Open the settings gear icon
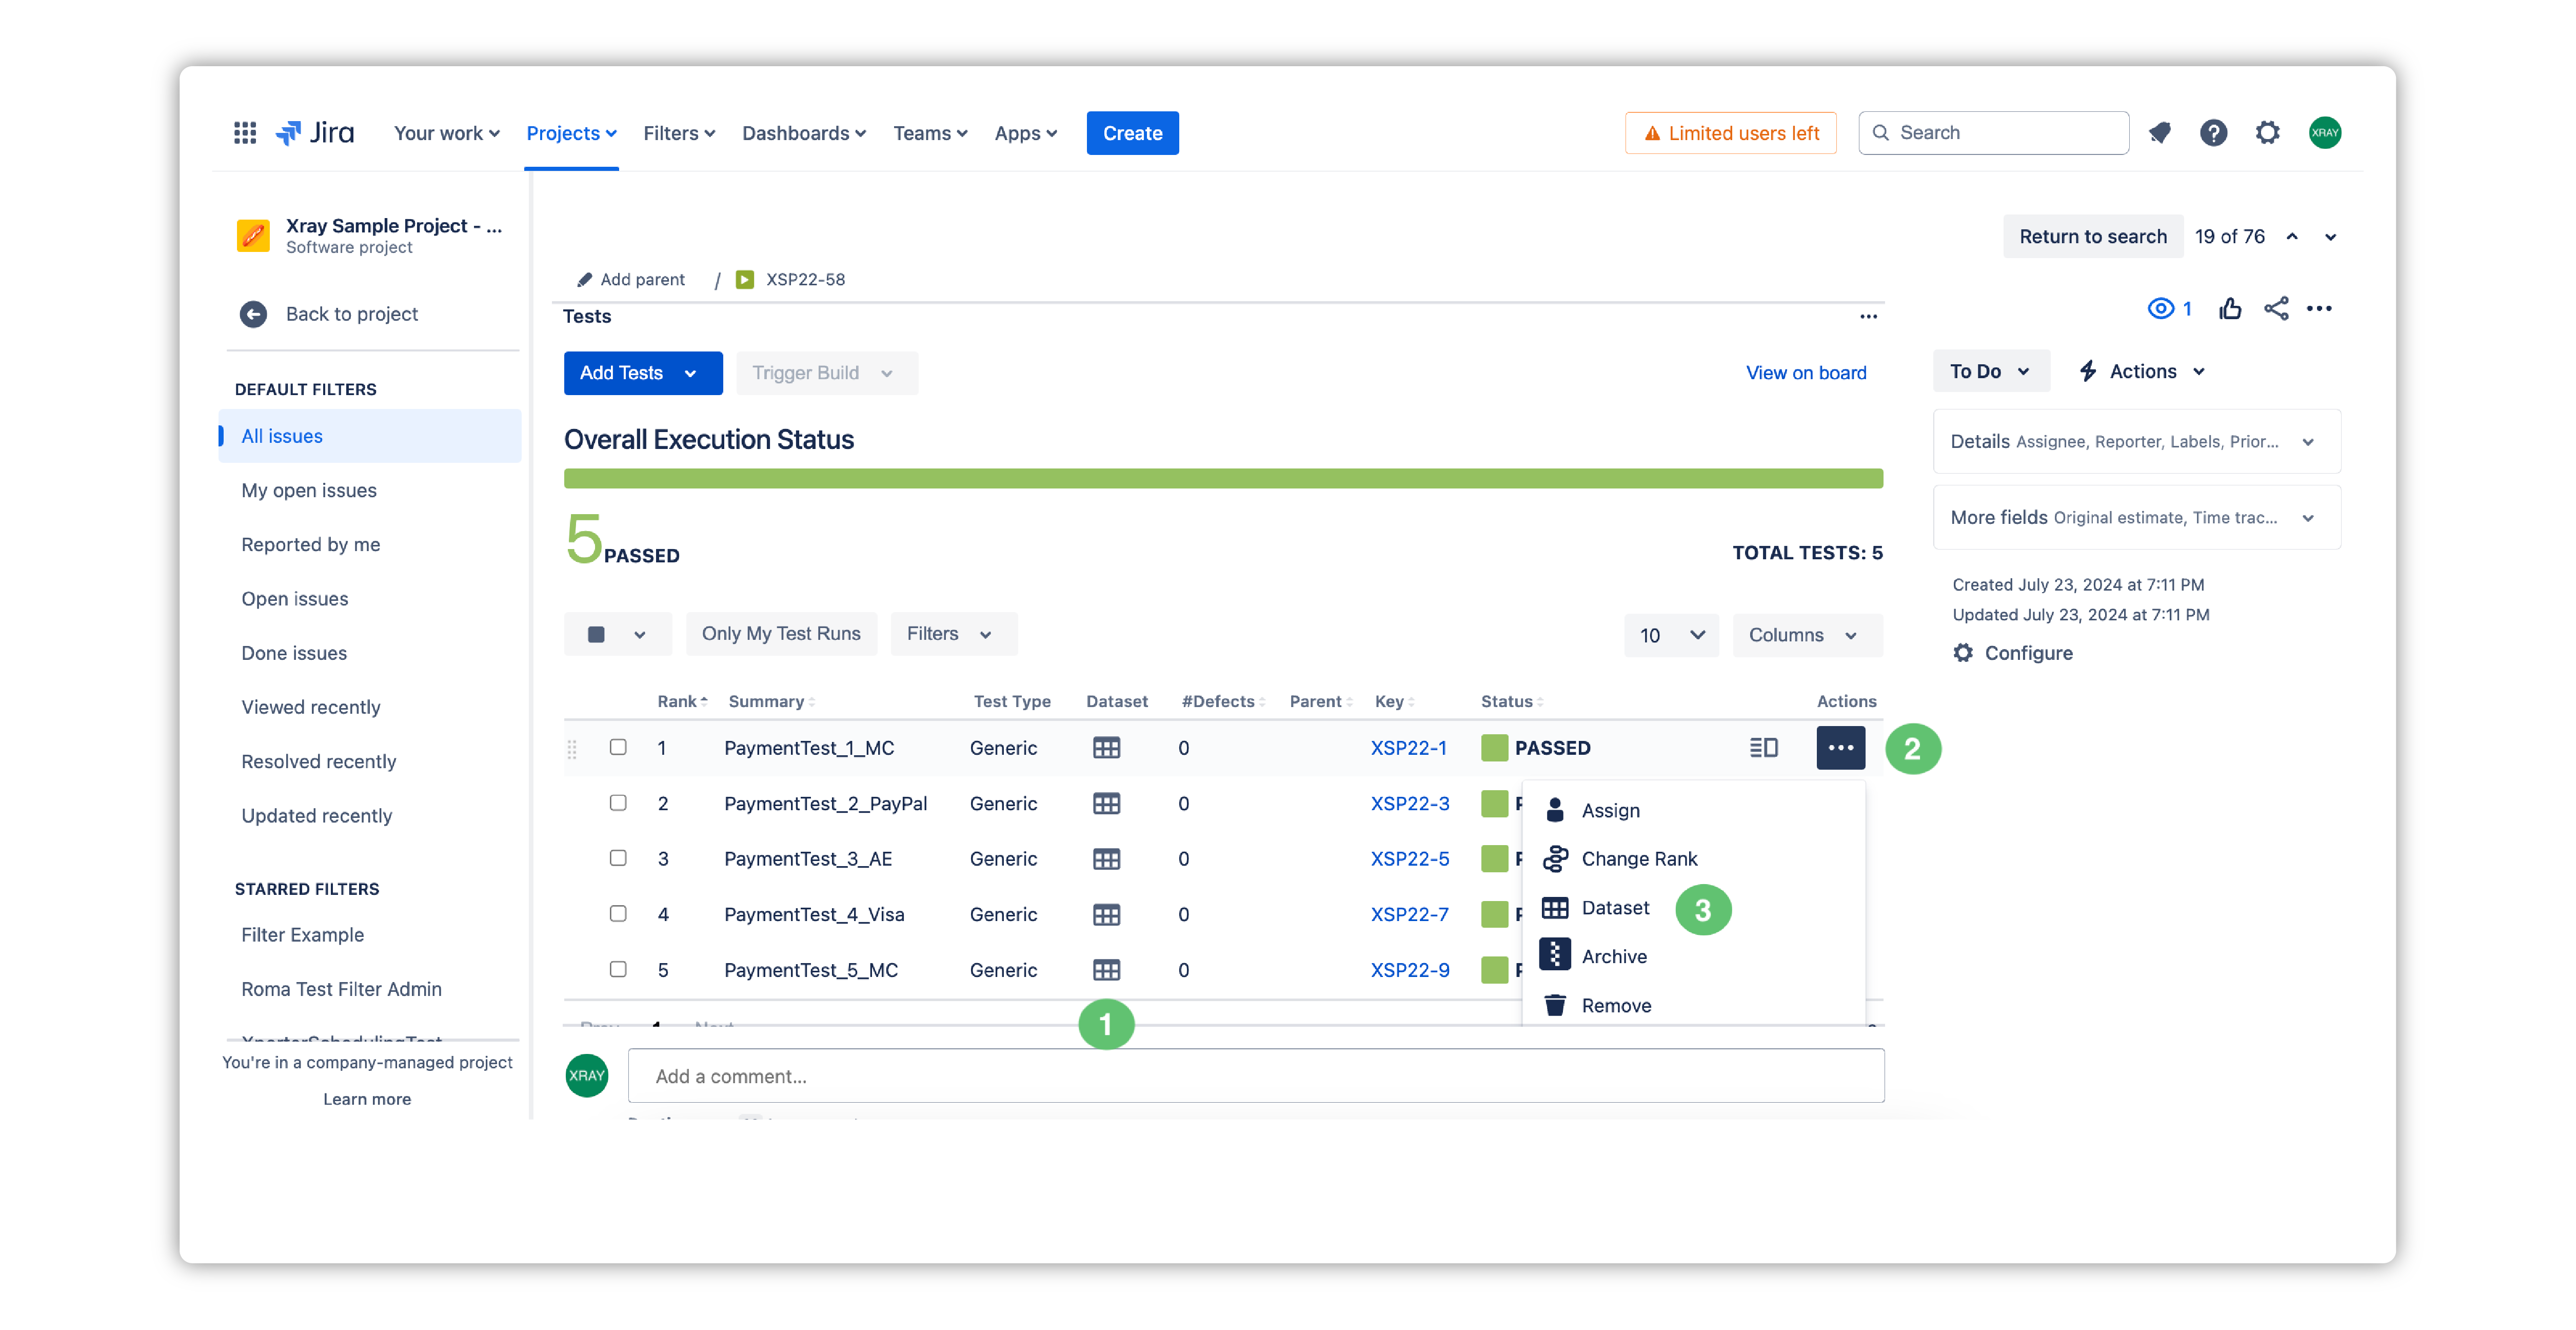Image resolution: width=2576 pixels, height=1330 pixels. pos(2267,133)
